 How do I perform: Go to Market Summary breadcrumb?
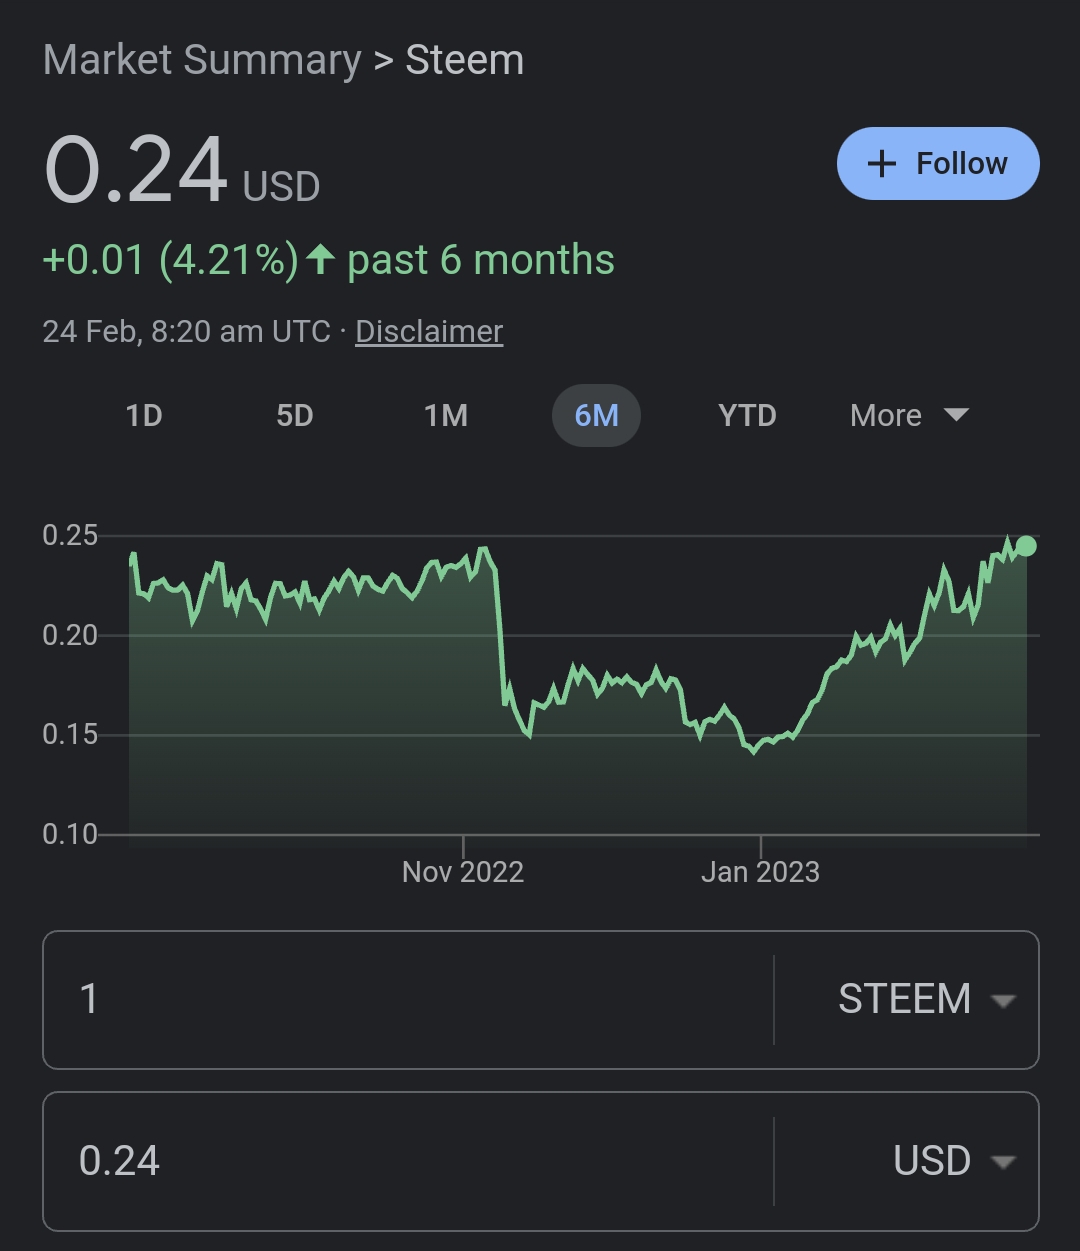[x=202, y=60]
